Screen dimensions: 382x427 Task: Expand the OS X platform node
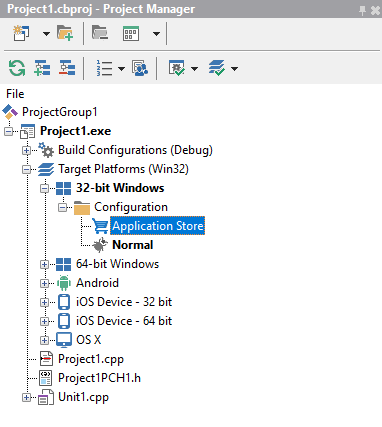click(x=45, y=340)
